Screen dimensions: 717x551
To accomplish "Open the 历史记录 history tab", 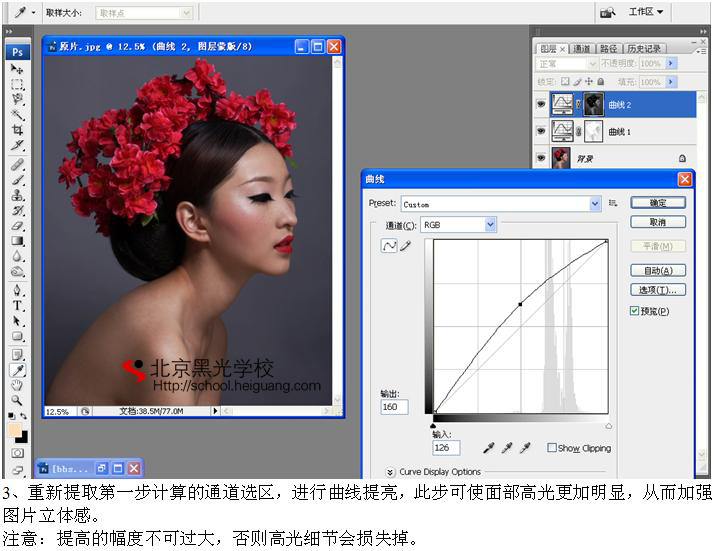I will click(x=644, y=48).
